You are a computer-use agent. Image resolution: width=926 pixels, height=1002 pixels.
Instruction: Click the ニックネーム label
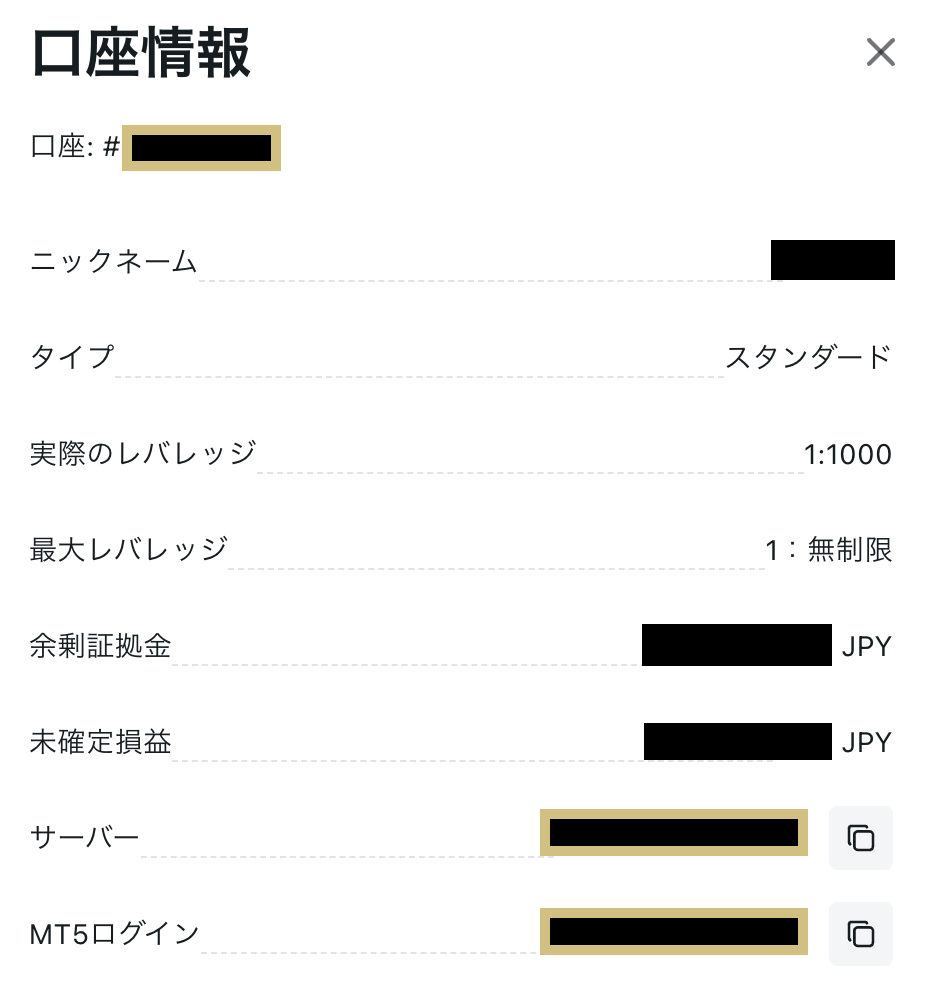click(114, 262)
